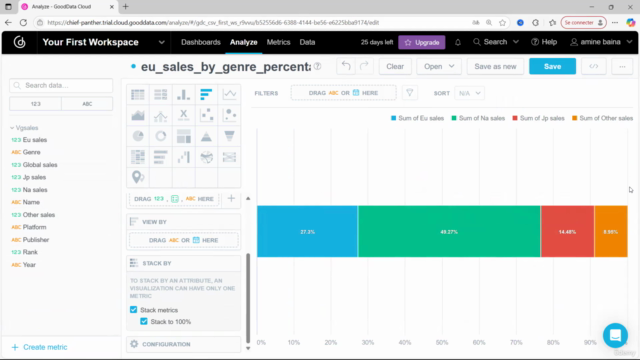The height and width of the screenshot is (360, 640).
Task: Select the Scatter plot visualization
Action: pyautogui.click(x=207, y=116)
